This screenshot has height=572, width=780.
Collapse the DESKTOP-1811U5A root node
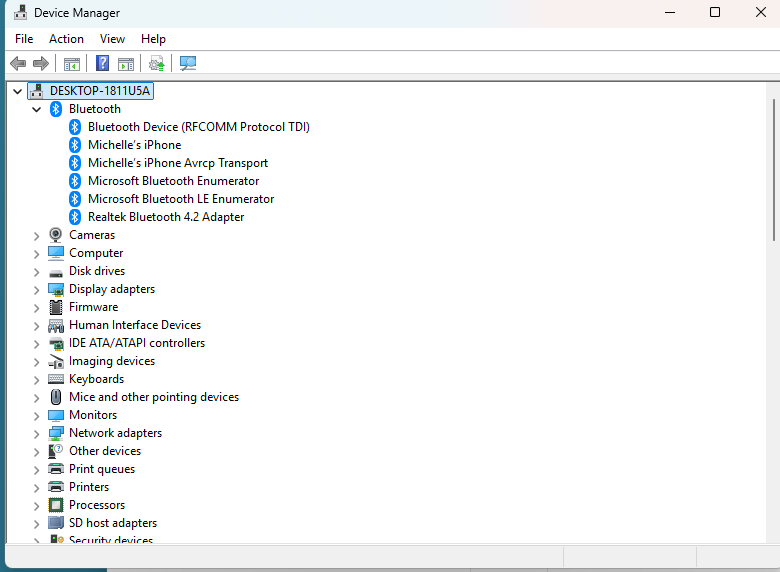click(17, 91)
